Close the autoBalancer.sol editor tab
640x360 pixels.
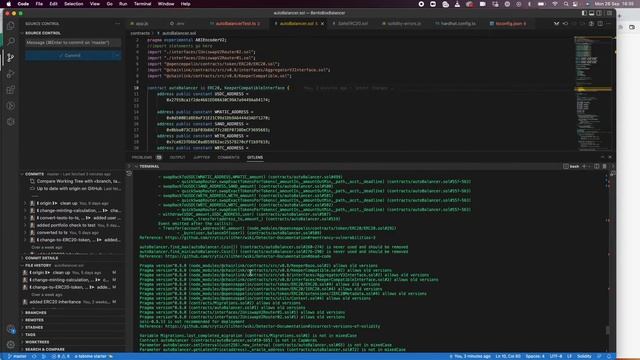pyautogui.click(x=322, y=24)
